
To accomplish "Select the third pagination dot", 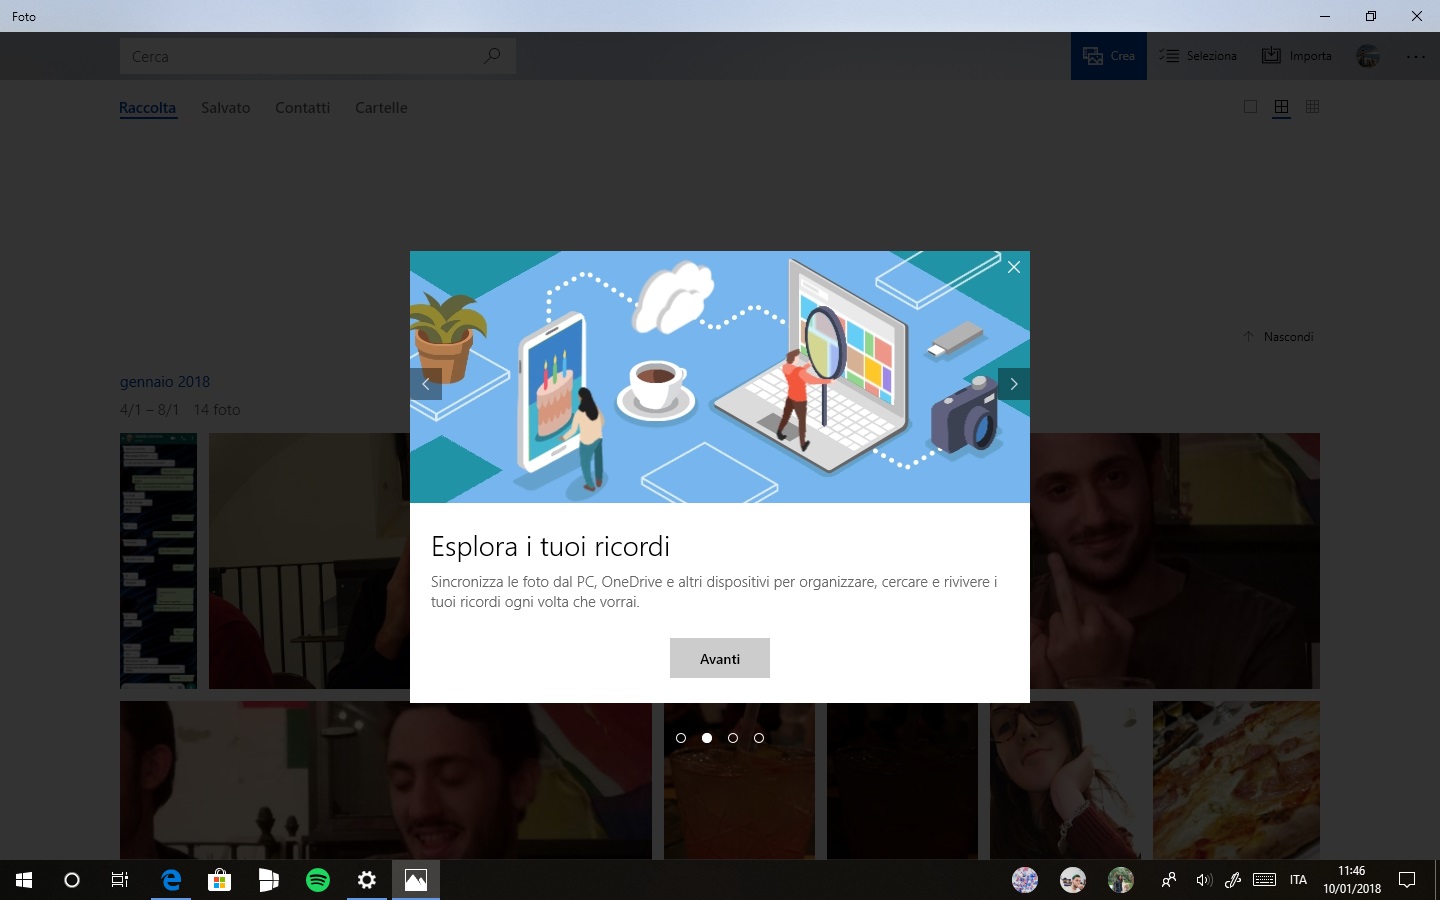I will (x=733, y=738).
